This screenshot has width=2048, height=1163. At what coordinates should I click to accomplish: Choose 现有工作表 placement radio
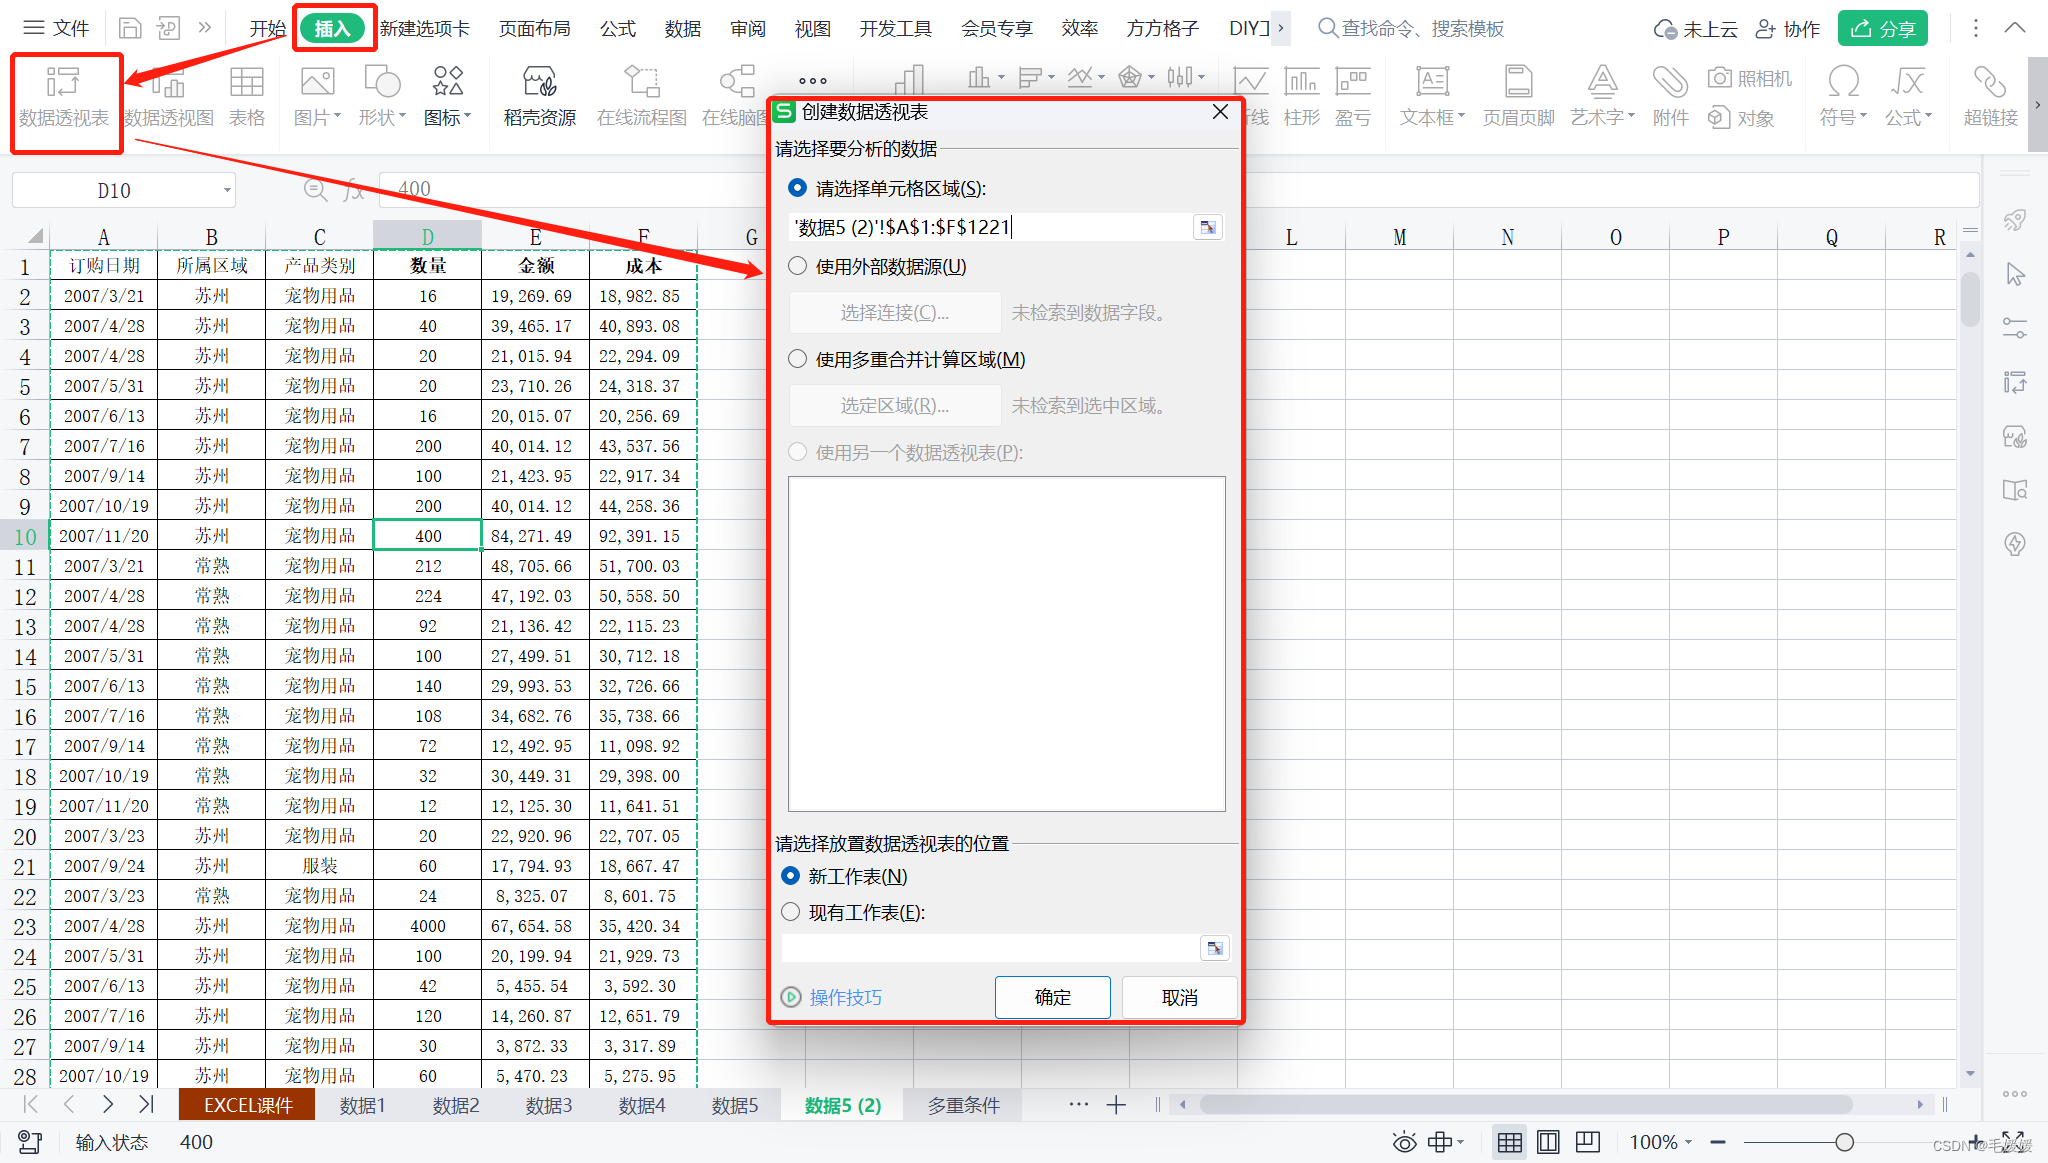[x=791, y=912]
